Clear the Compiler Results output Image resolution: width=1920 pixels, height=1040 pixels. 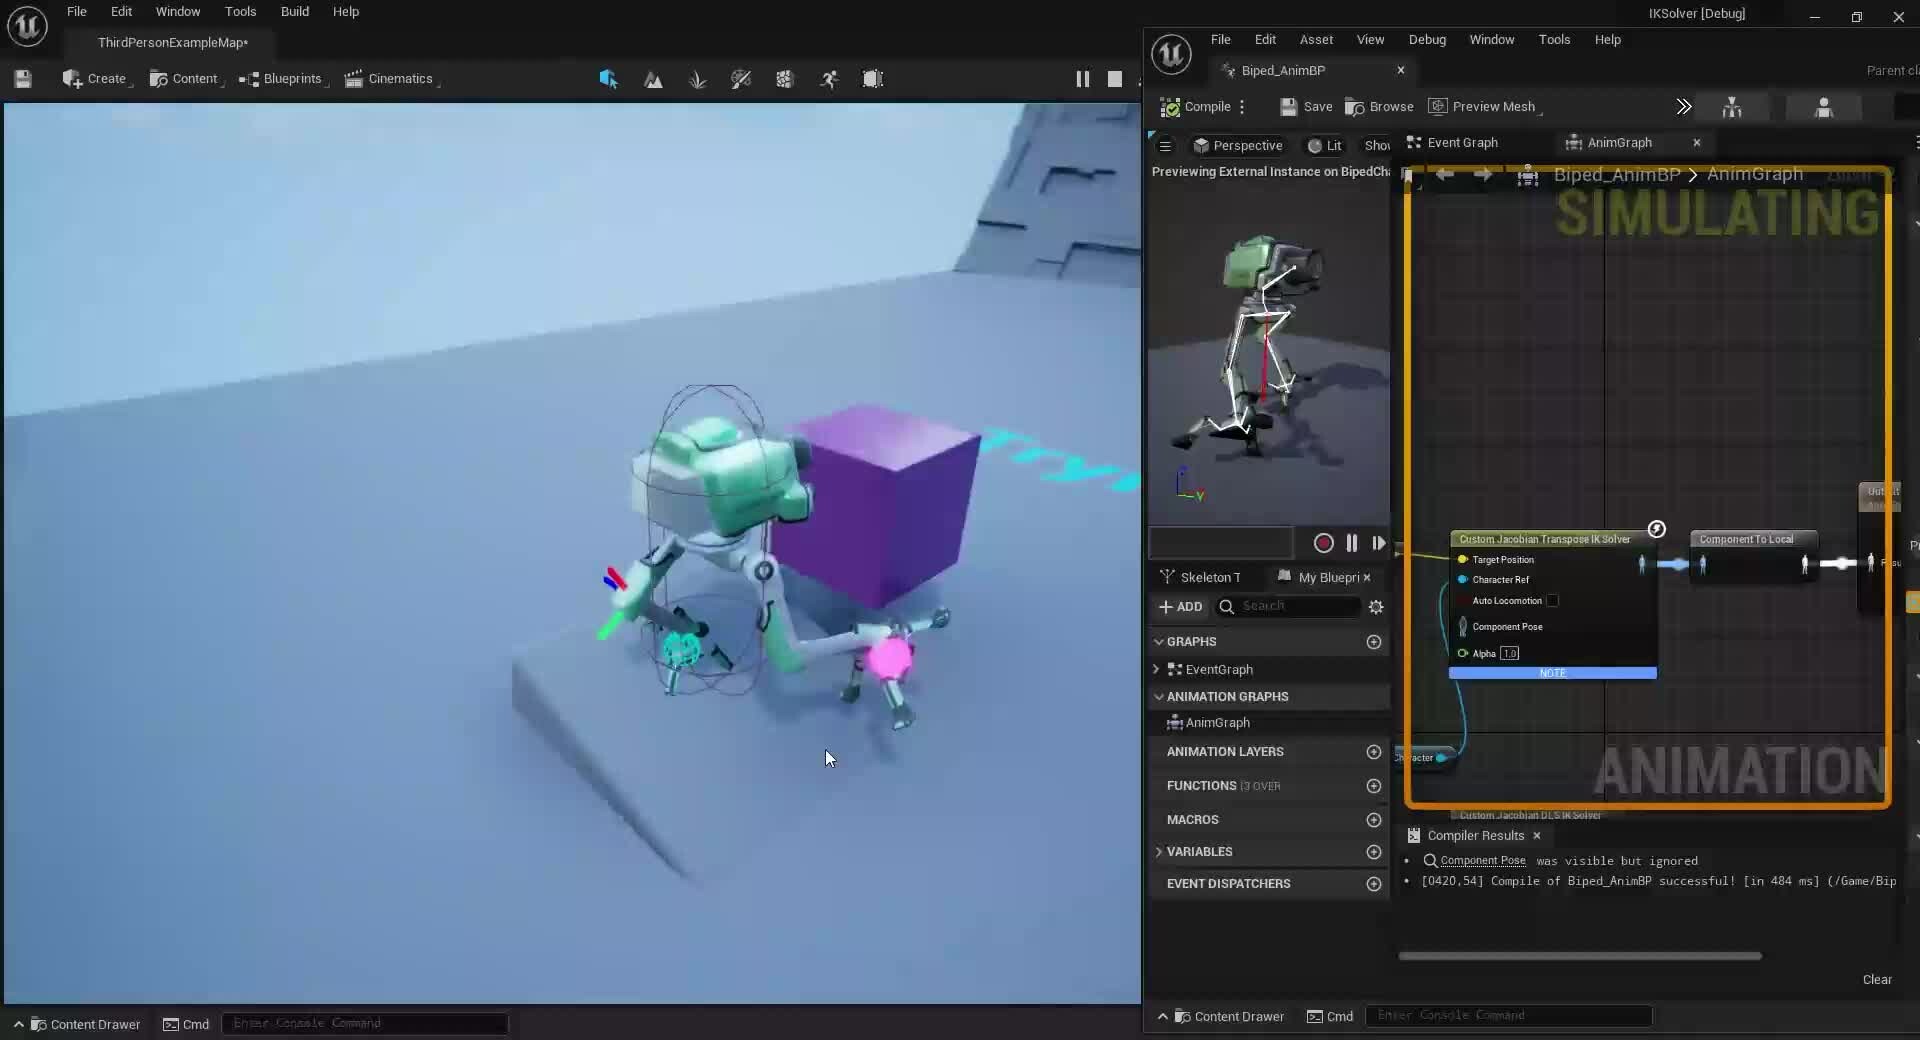[x=1877, y=979]
